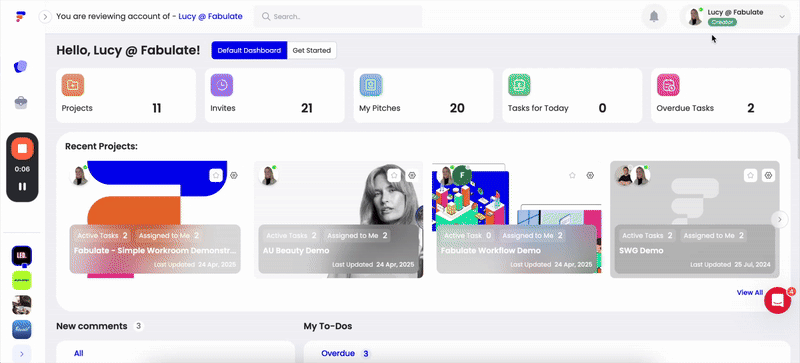Star the AU Beauty Demo project
800x363 pixels.
coord(394,175)
